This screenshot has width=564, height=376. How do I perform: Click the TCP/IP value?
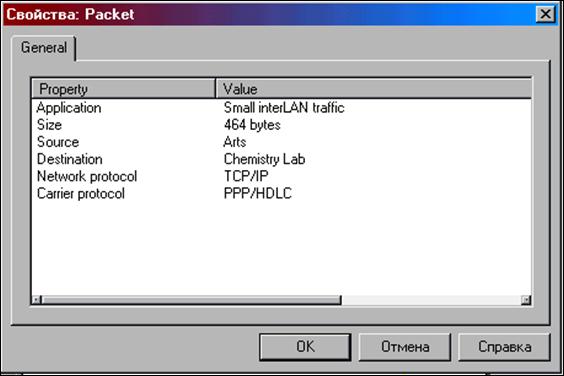[x=246, y=176]
